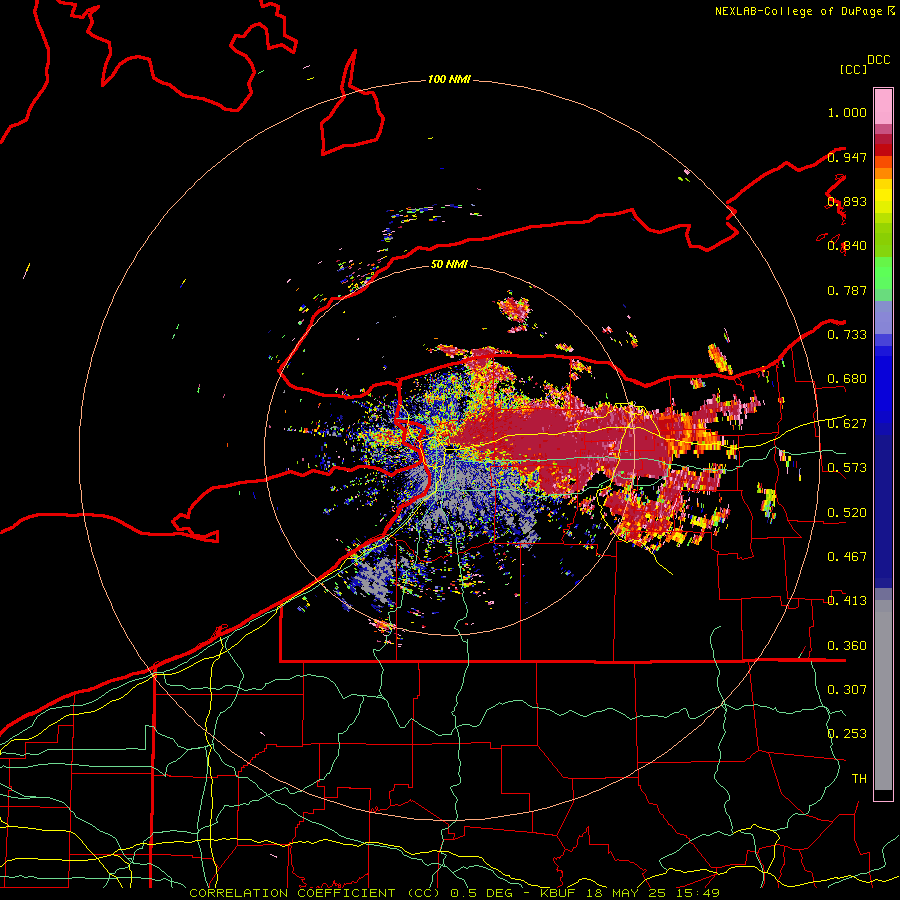Click the 0.627 color scale value
This screenshot has width=900, height=900.
click(847, 424)
